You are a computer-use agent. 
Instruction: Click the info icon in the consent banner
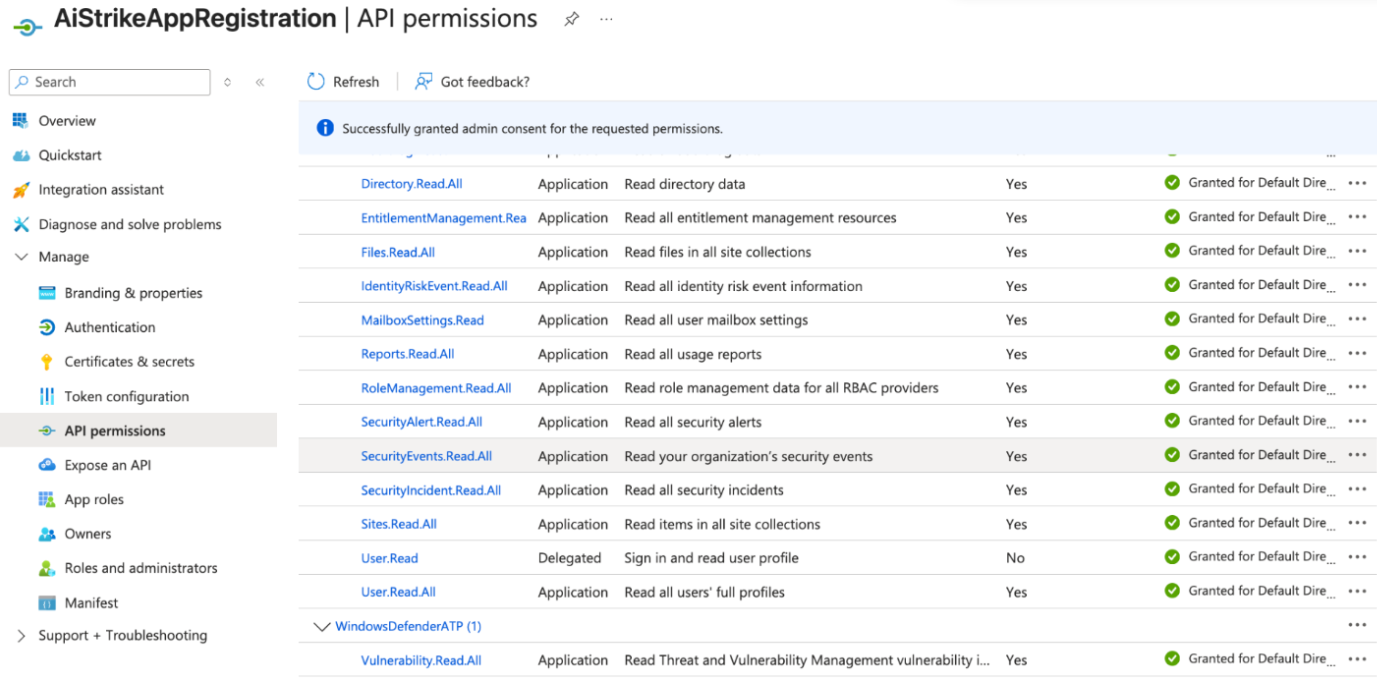click(x=325, y=128)
